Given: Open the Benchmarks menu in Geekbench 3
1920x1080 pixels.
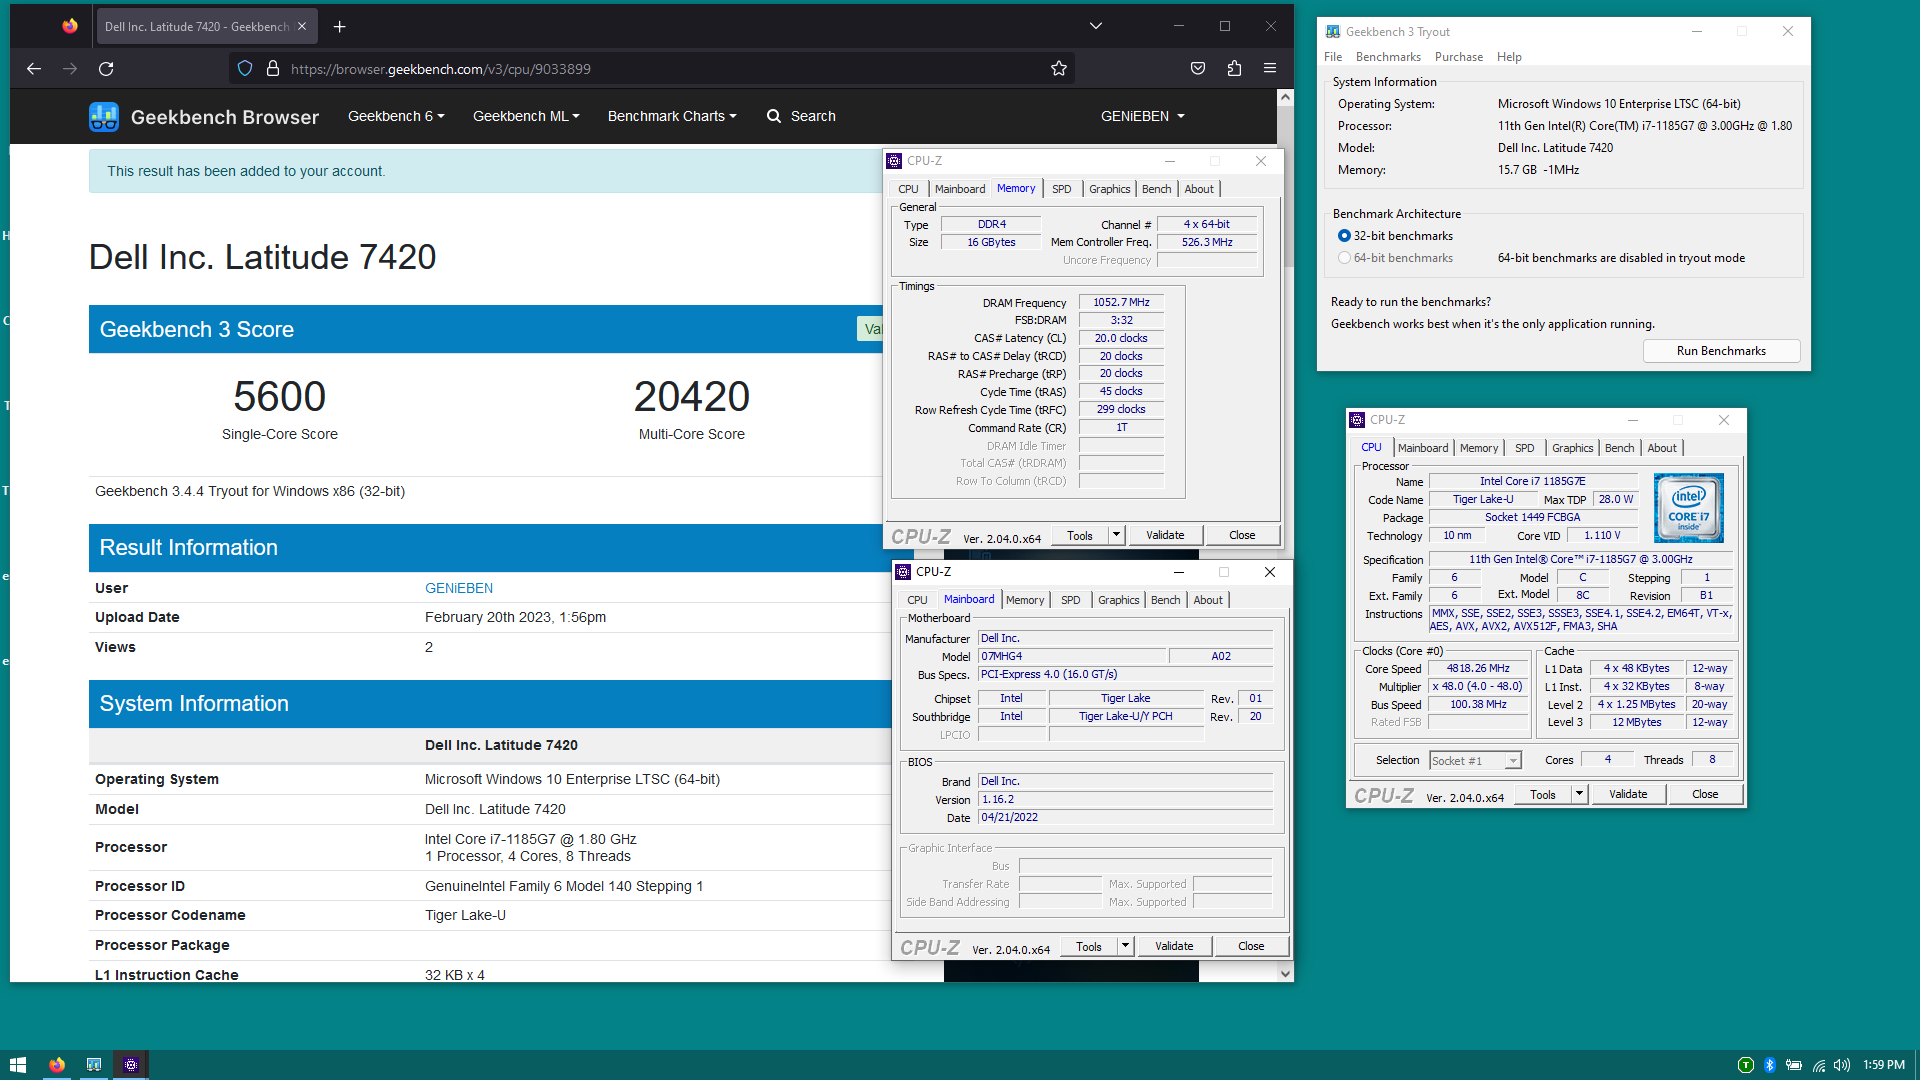Looking at the screenshot, I should (1388, 57).
